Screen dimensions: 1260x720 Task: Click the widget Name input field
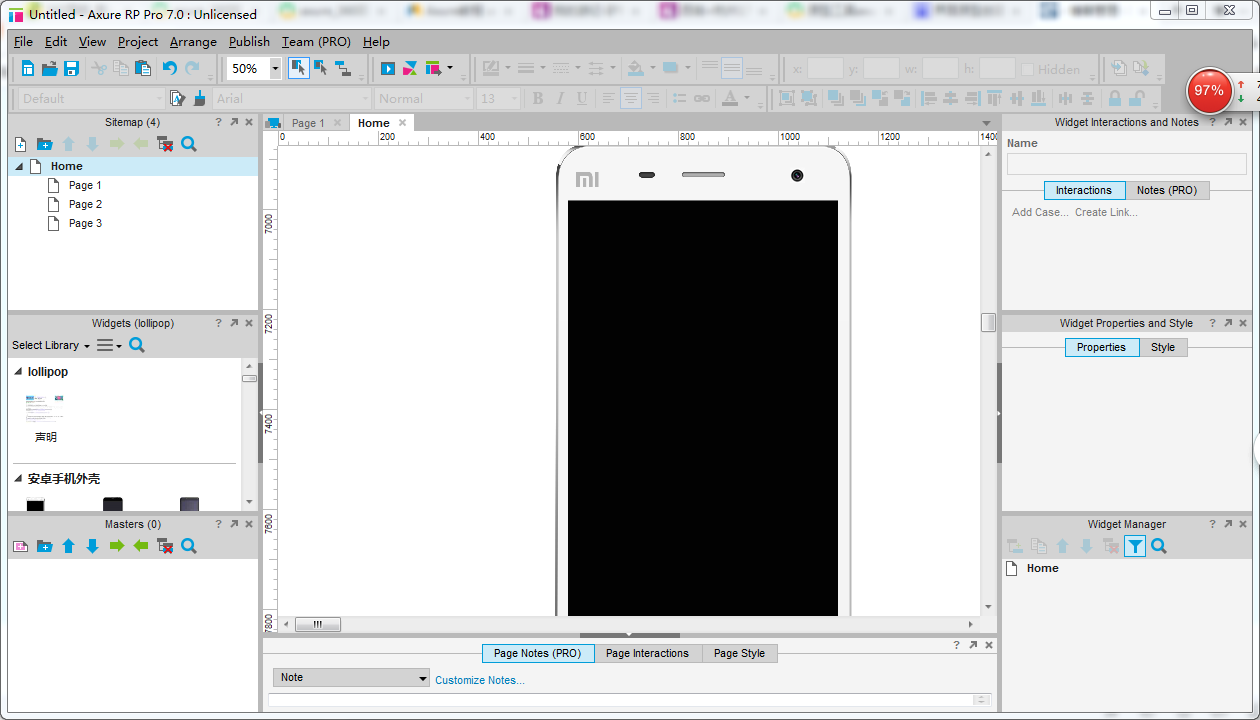(1127, 164)
